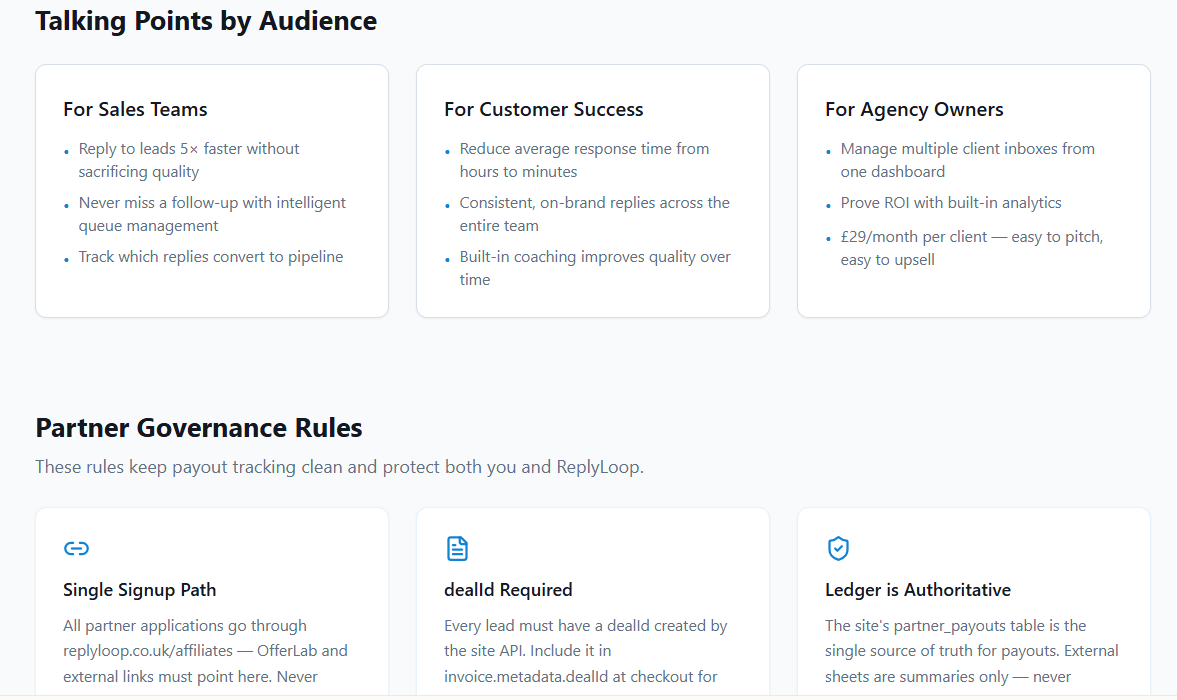Select the For Agency Owners card
The height and width of the screenshot is (700, 1177).
(x=973, y=190)
